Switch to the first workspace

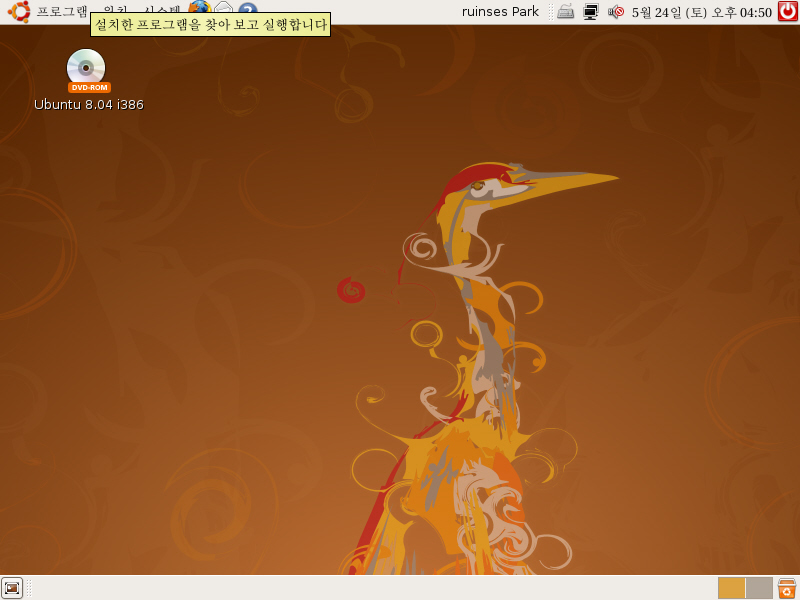(731, 588)
